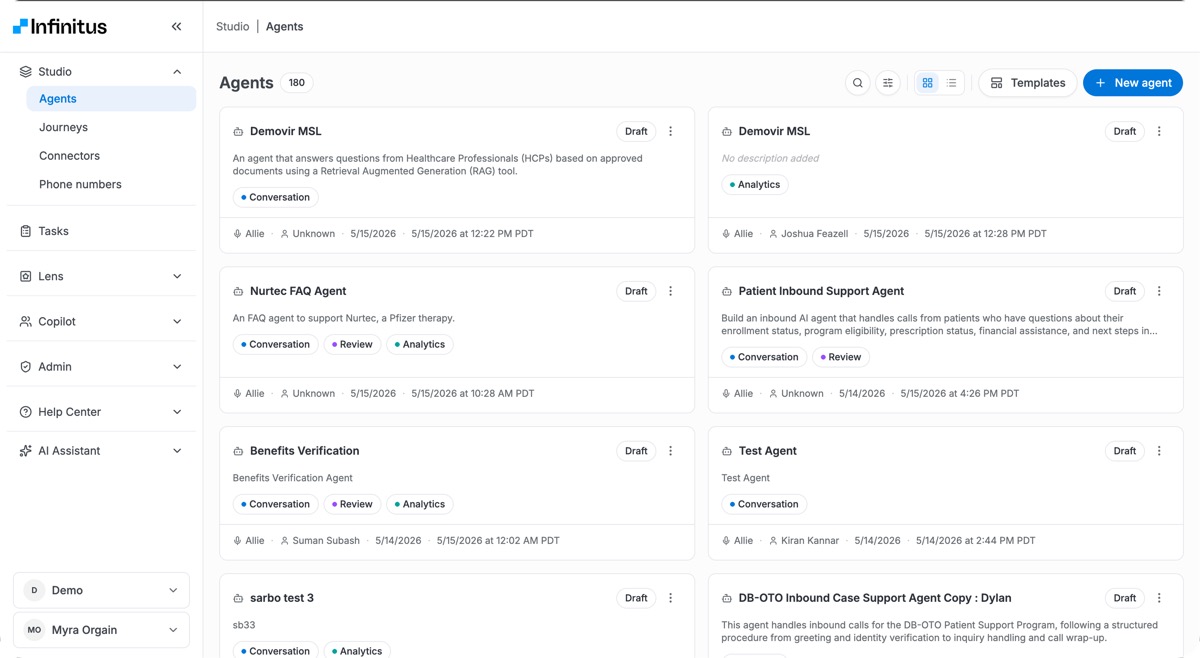Open more options for Nurtec FAQ Agent

tap(670, 291)
